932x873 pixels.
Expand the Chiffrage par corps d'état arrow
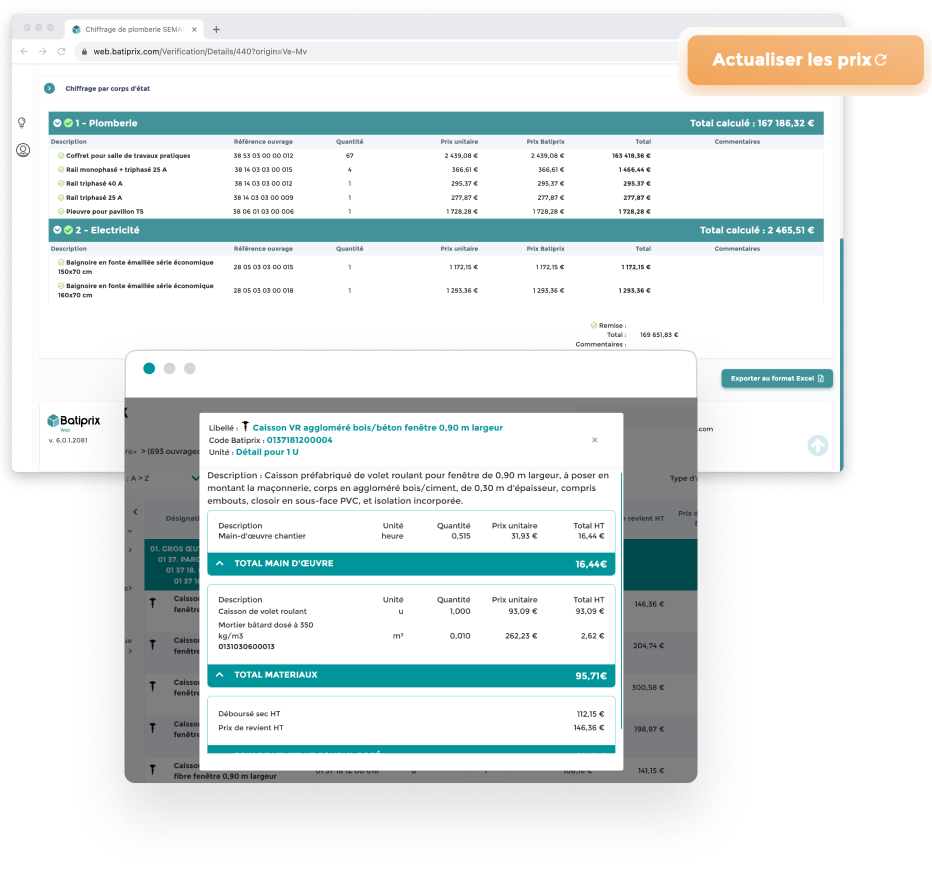point(49,89)
